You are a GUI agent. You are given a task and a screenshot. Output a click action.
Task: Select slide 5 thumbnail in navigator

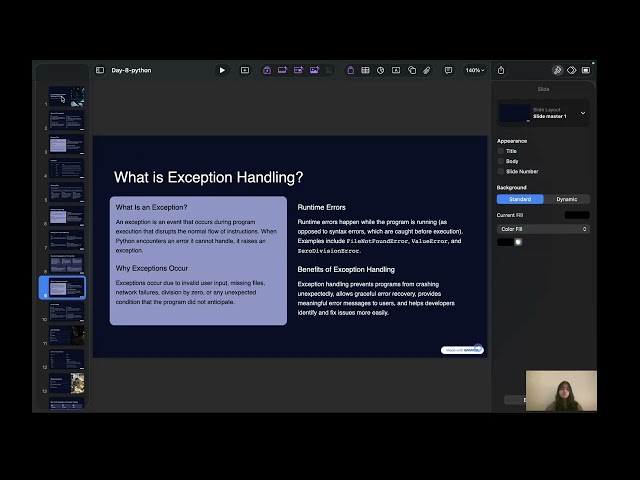click(x=67, y=192)
